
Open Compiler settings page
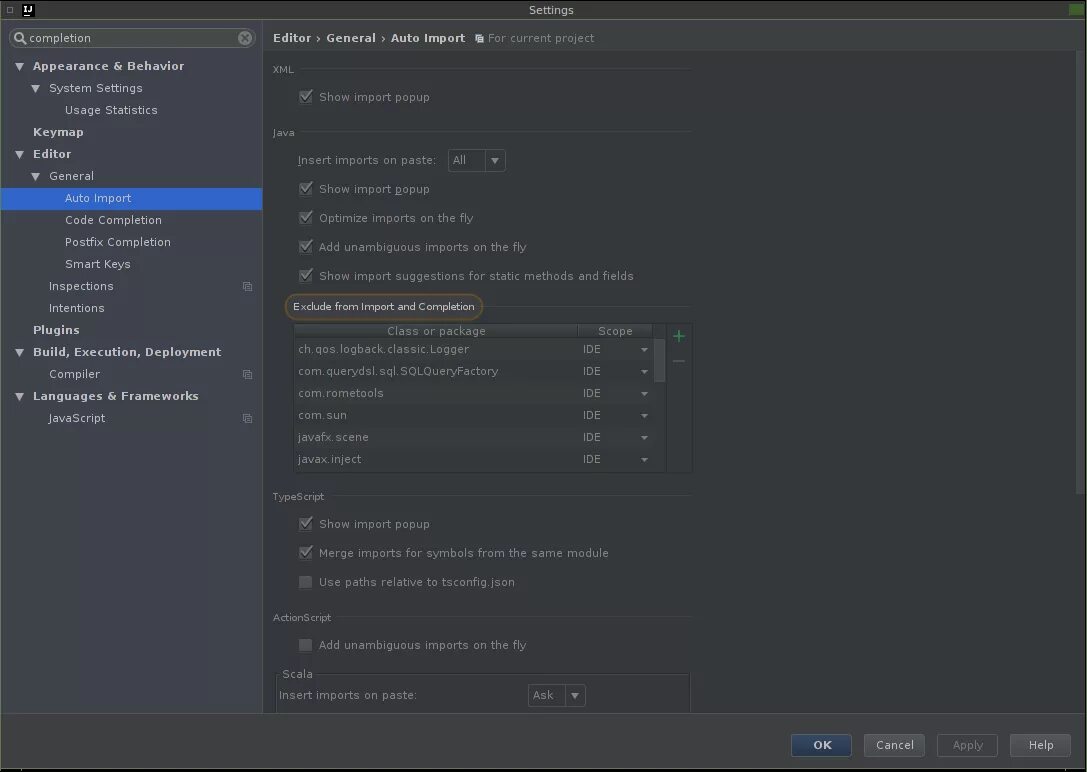[x=74, y=374]
